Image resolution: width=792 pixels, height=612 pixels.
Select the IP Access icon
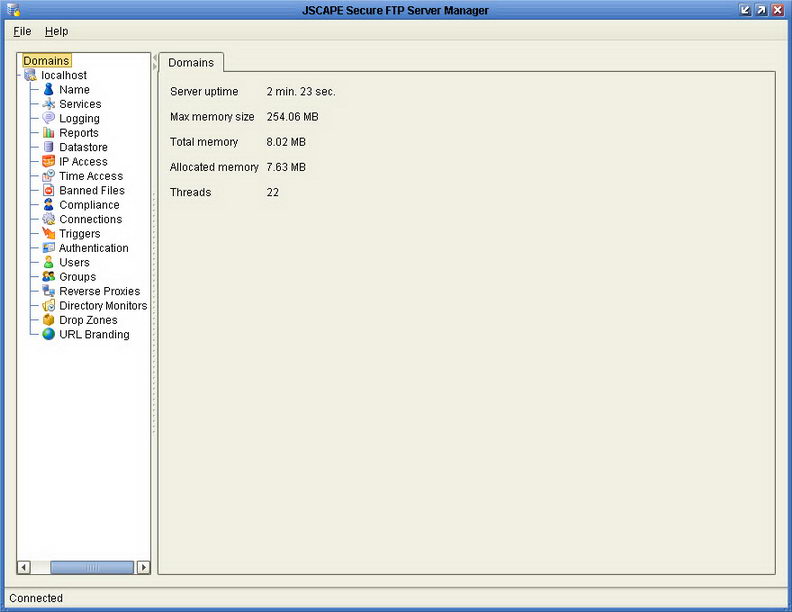pos(48,161)
